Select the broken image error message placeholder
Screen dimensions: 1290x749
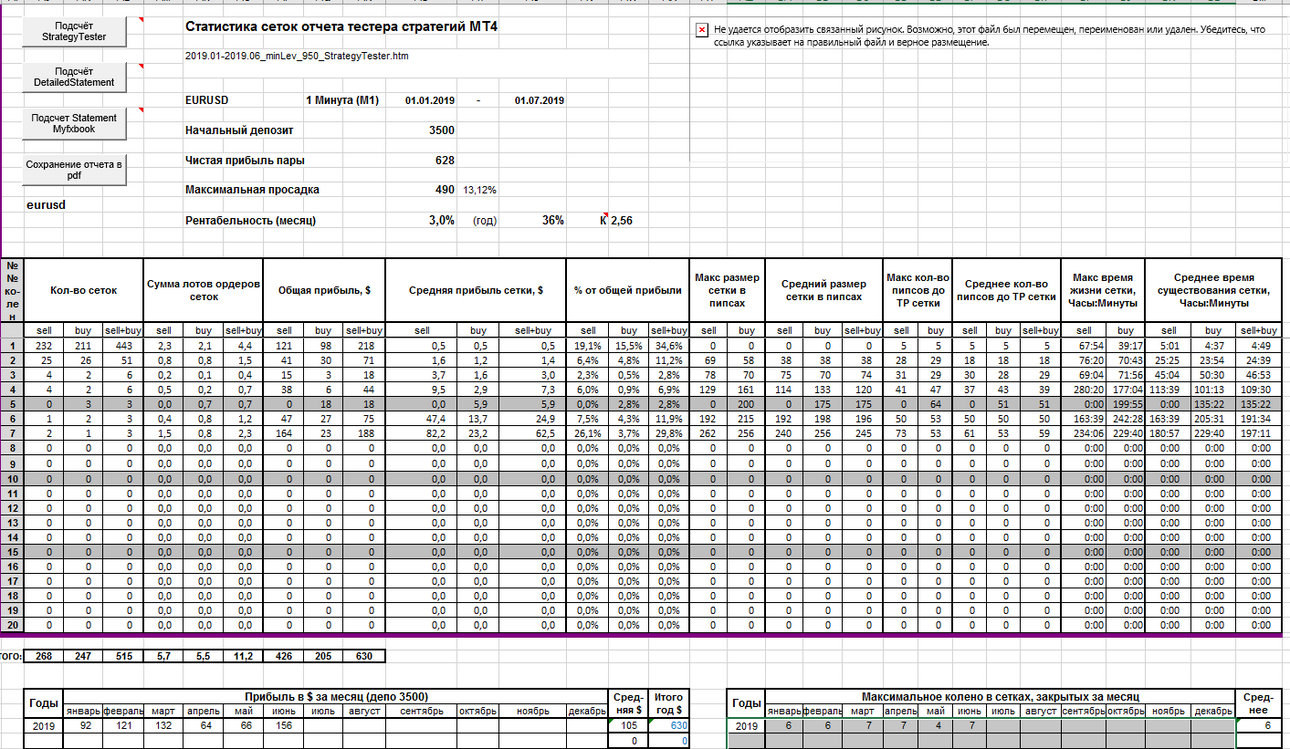coord(989,36)
